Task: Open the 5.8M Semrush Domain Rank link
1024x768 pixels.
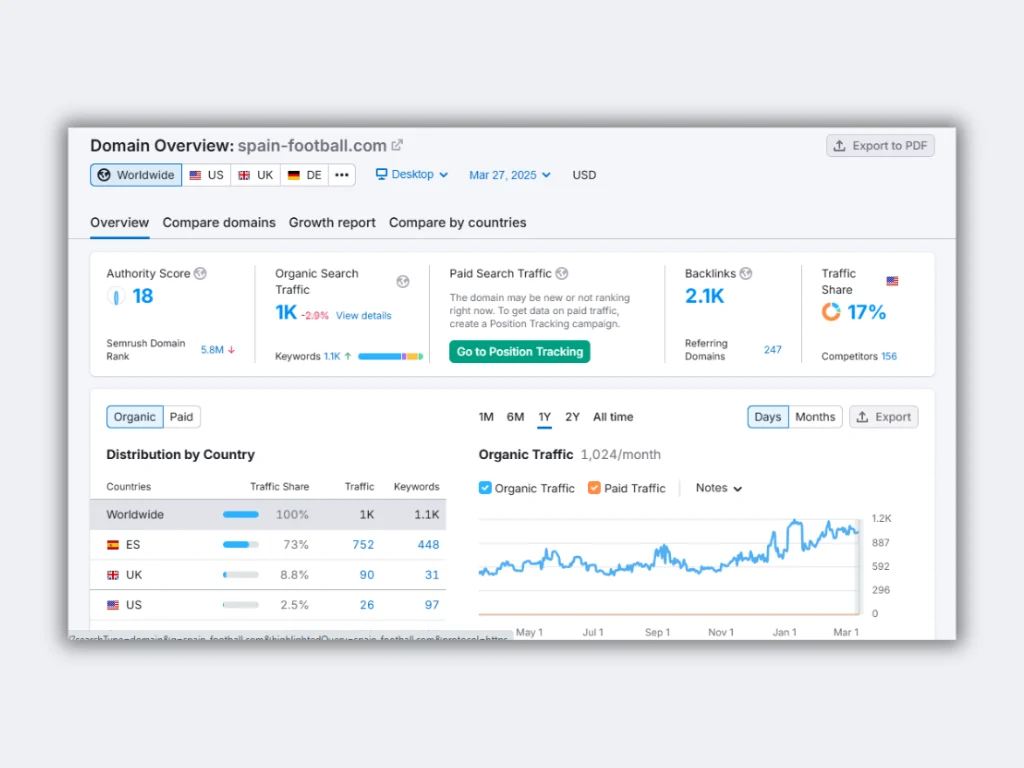Action: [x=212, y=350]
